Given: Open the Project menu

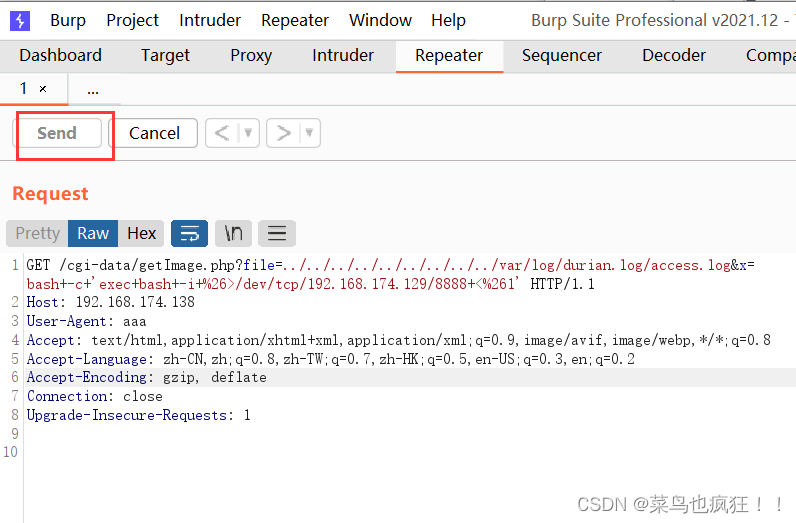Looking at the screenshot, I should pyautogui.click(x=132, y=20).
